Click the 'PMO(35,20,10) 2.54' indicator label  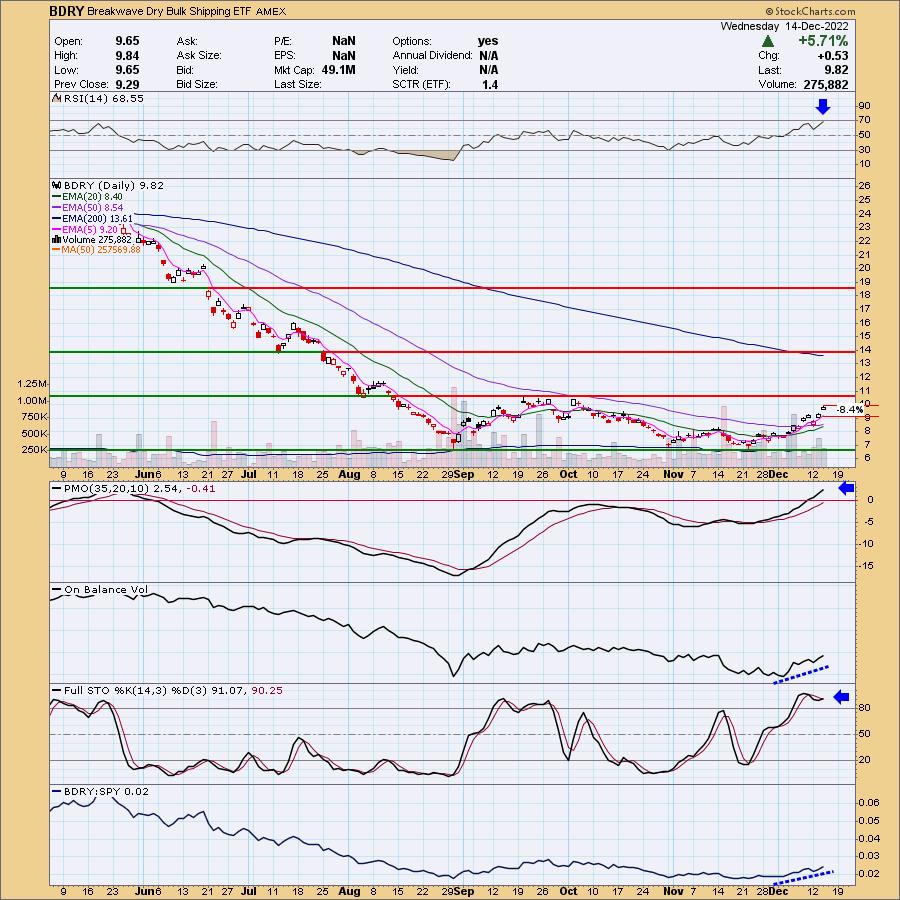pyautogui.click(x=122, y=488)
